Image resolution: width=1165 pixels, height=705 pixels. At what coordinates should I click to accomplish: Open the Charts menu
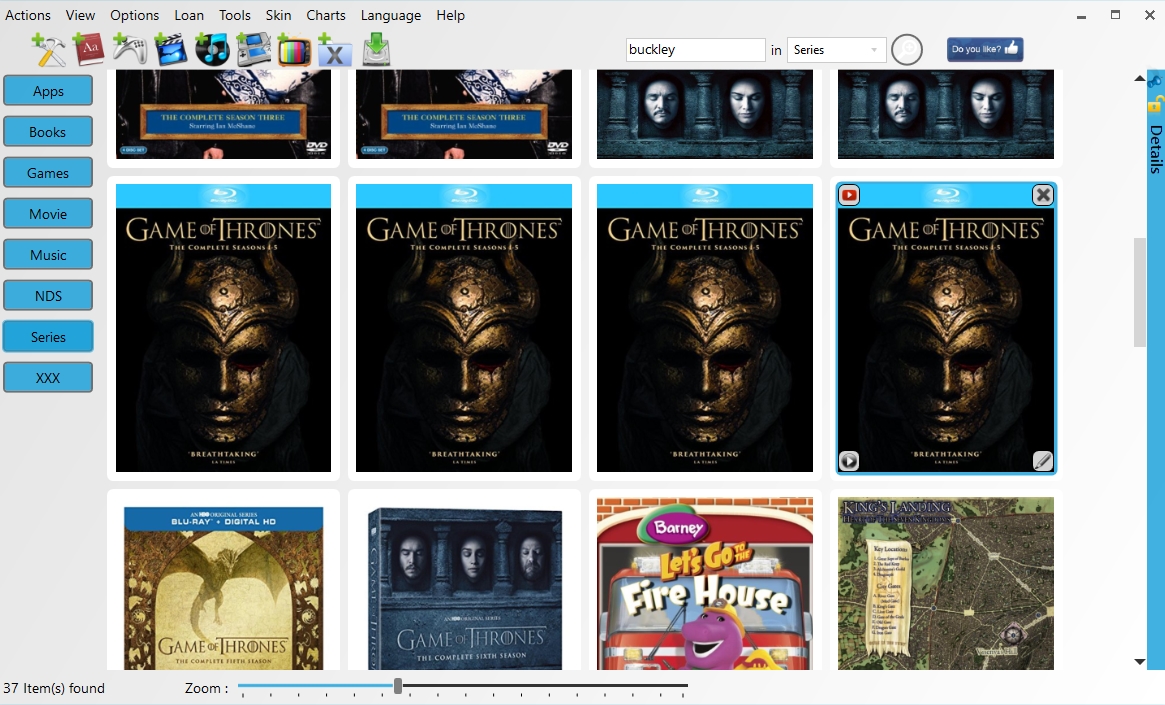(x=326, y=15)
